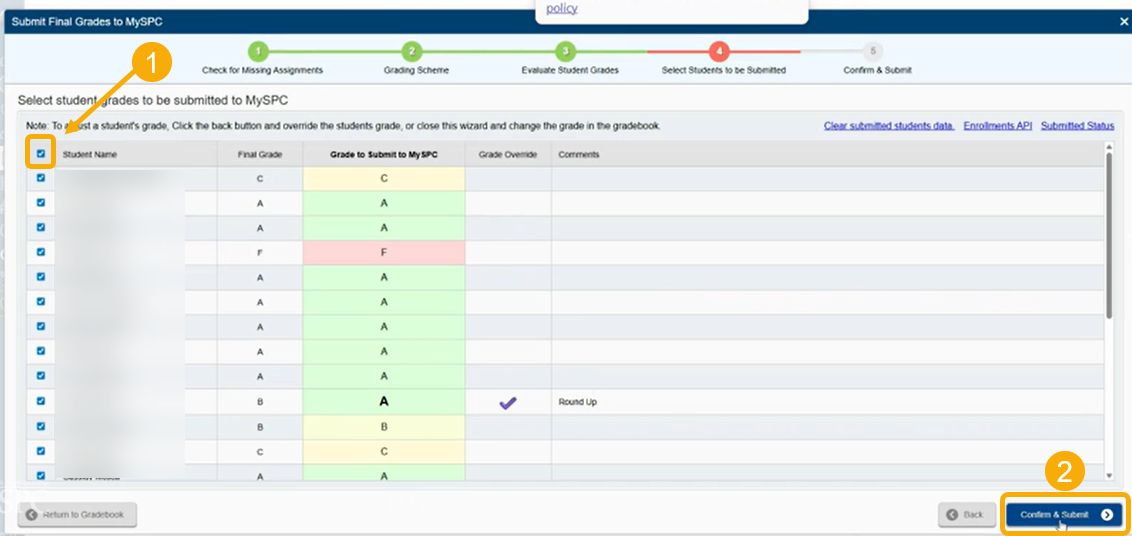1132x536 pixels.
Task: Click the purple Grade Override checkmark
Action: 508,403
